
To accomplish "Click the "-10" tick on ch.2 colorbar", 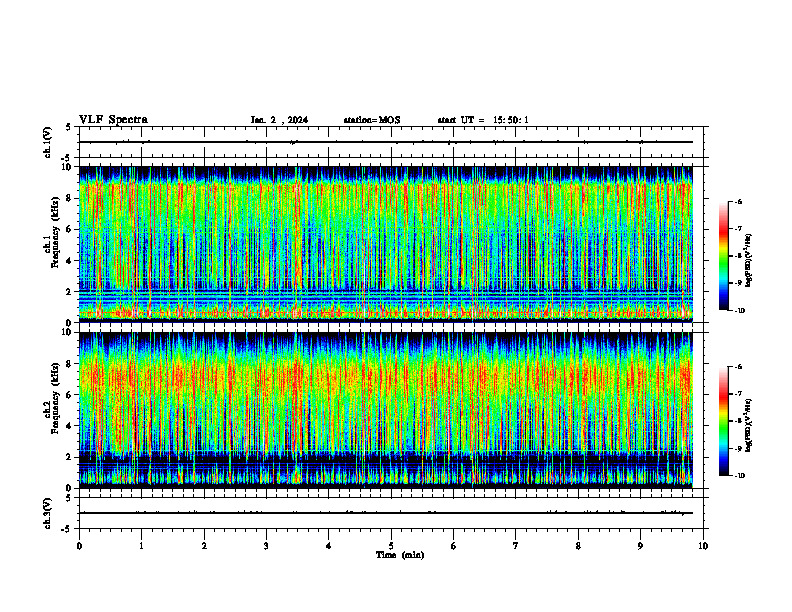I will (x=739, y=476).
